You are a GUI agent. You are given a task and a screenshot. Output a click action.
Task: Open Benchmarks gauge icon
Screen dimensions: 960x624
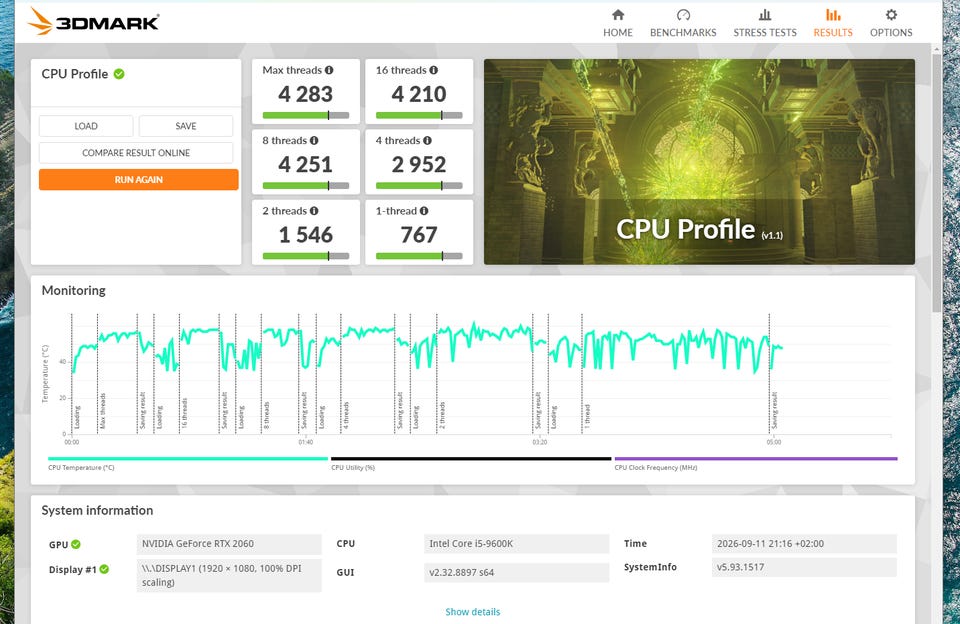pos(683,15)
